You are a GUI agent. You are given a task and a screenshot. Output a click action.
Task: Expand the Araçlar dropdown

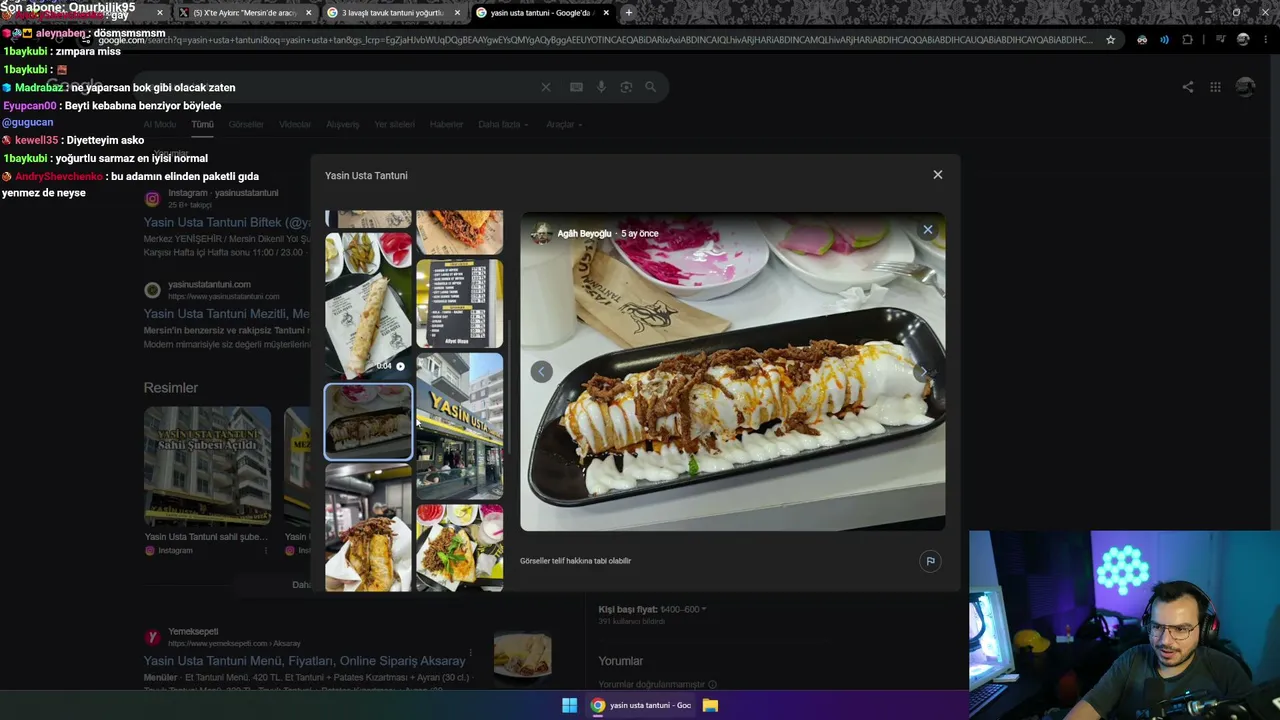point(564,125)
